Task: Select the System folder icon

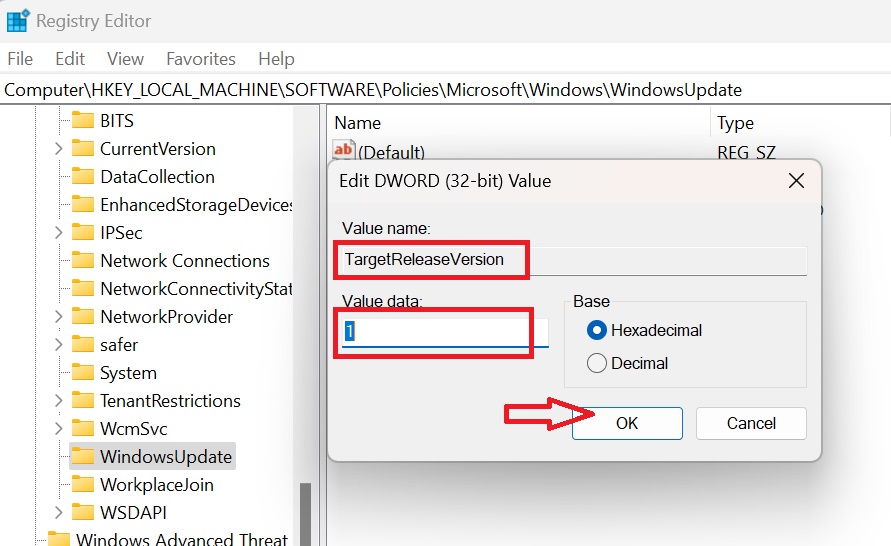Action: (x=83, y=372)
